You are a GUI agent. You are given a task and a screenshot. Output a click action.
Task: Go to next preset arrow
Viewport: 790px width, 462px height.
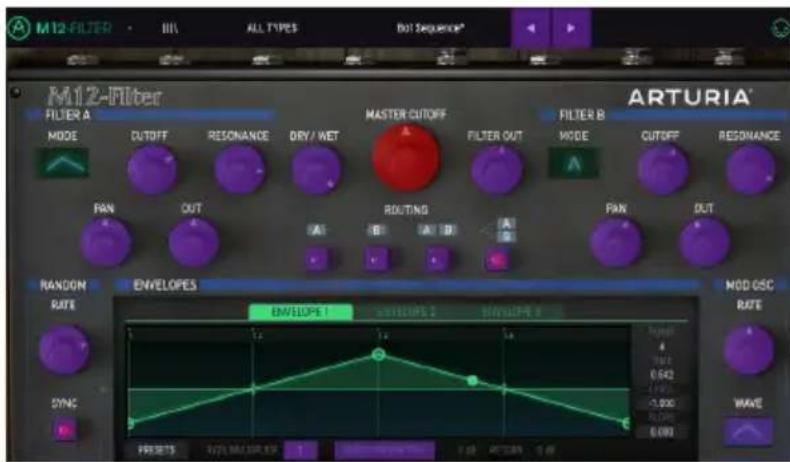pyautogui.click(x=571, y=28)
